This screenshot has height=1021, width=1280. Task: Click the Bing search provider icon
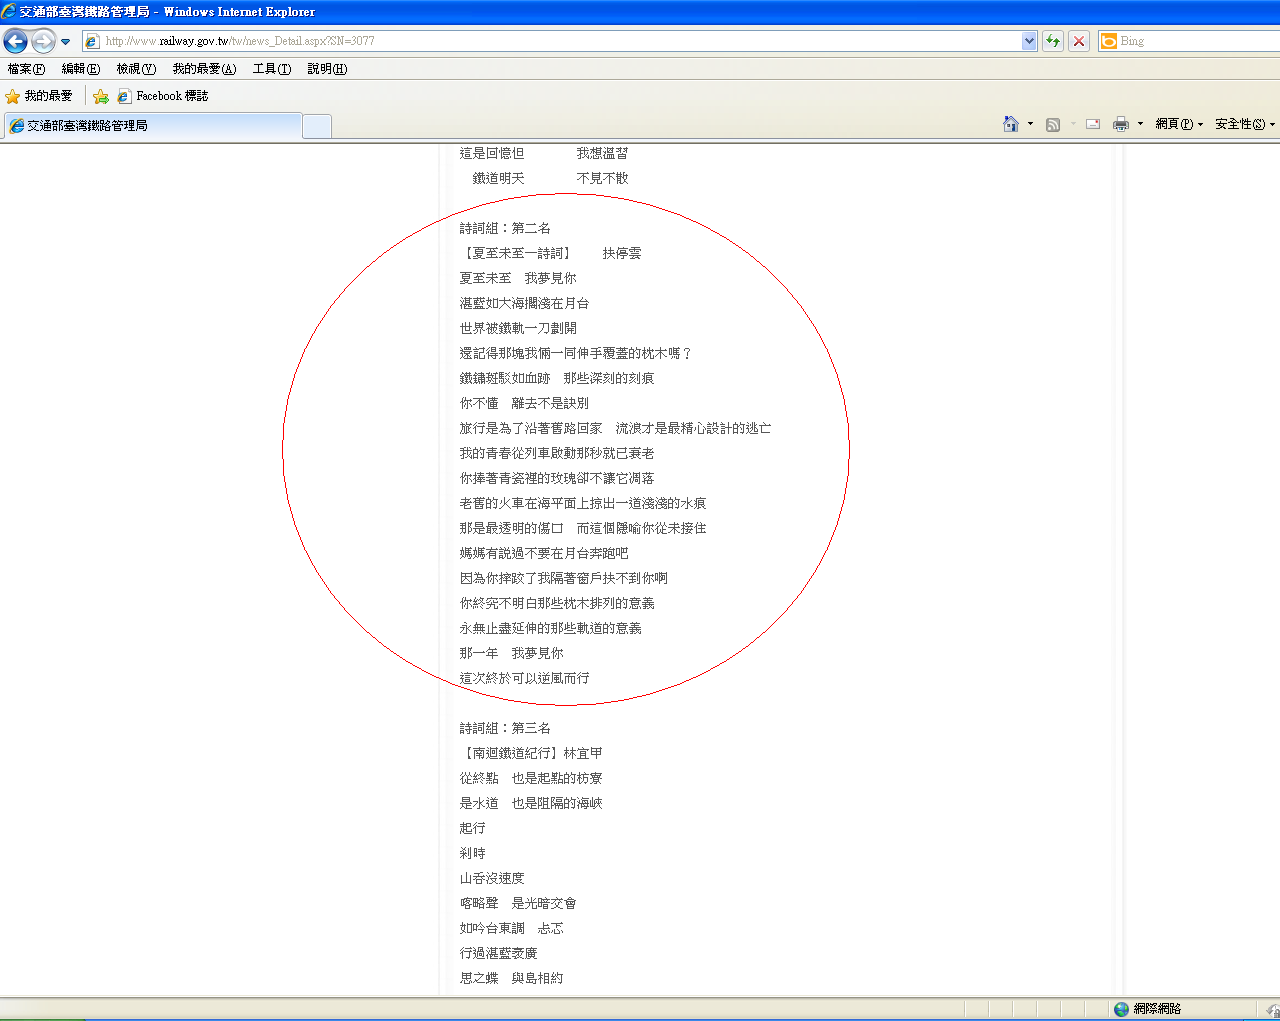point(1108,41)
